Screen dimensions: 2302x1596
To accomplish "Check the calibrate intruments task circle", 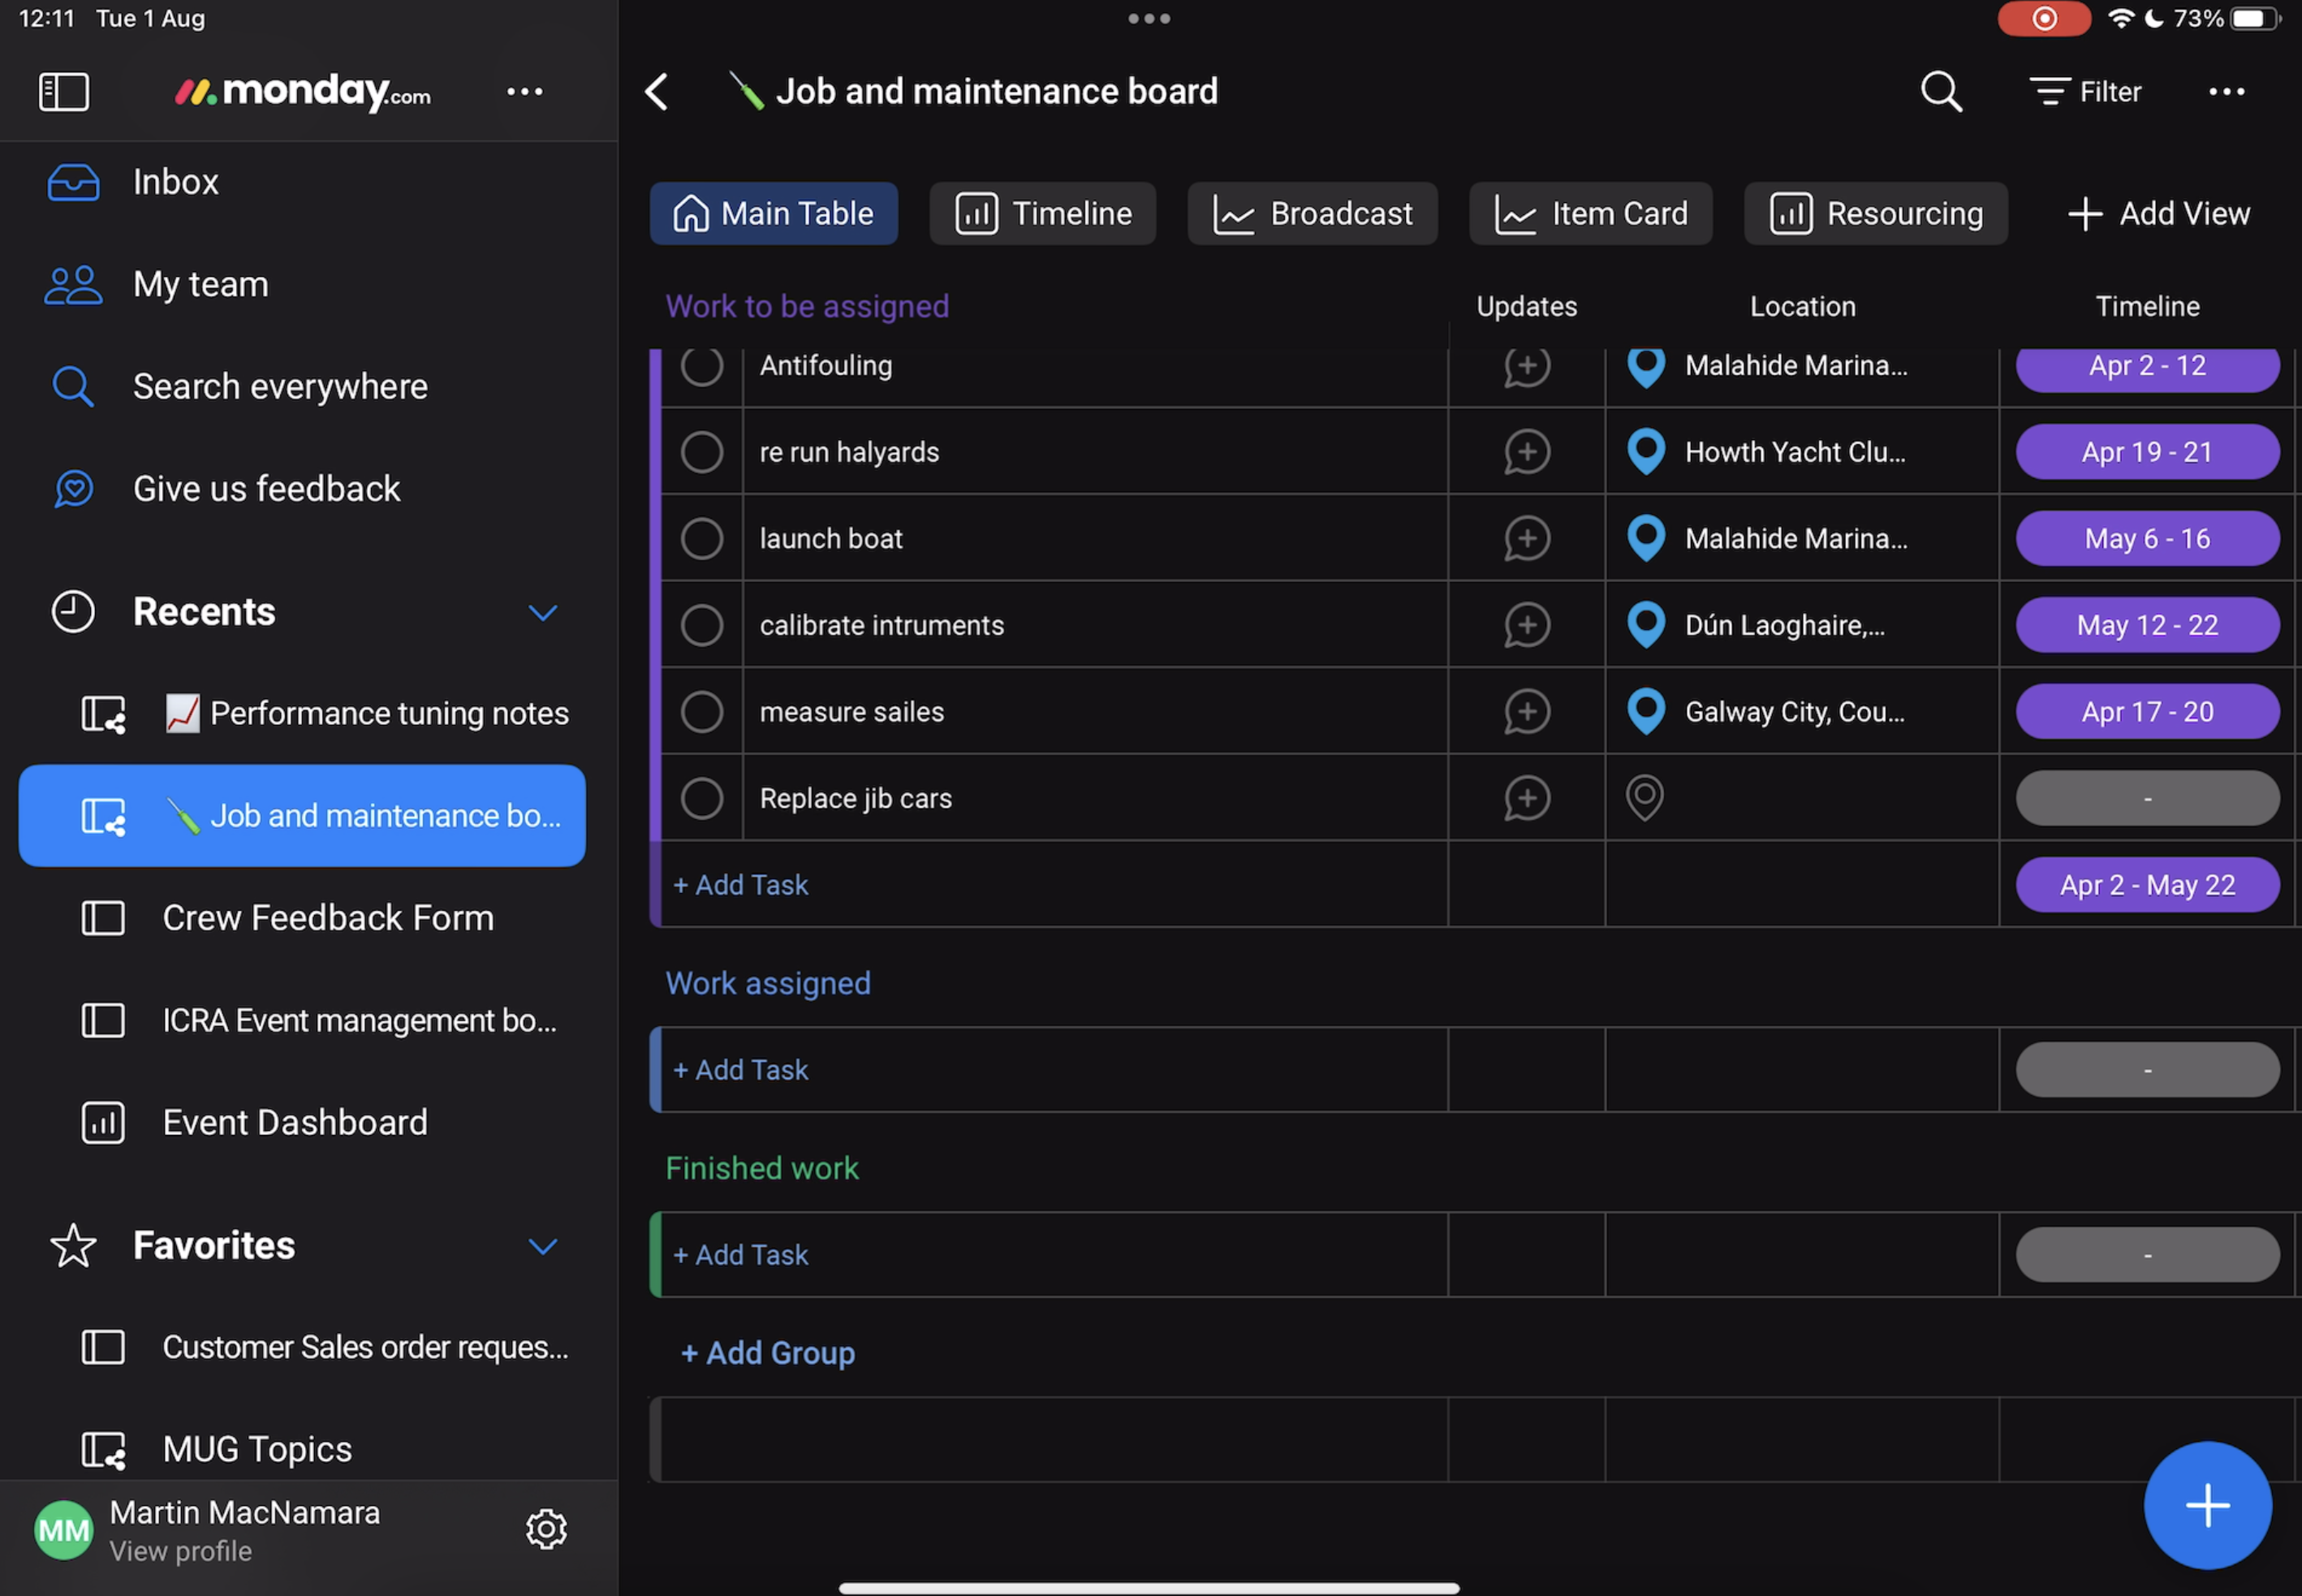I will pos(702,625).
